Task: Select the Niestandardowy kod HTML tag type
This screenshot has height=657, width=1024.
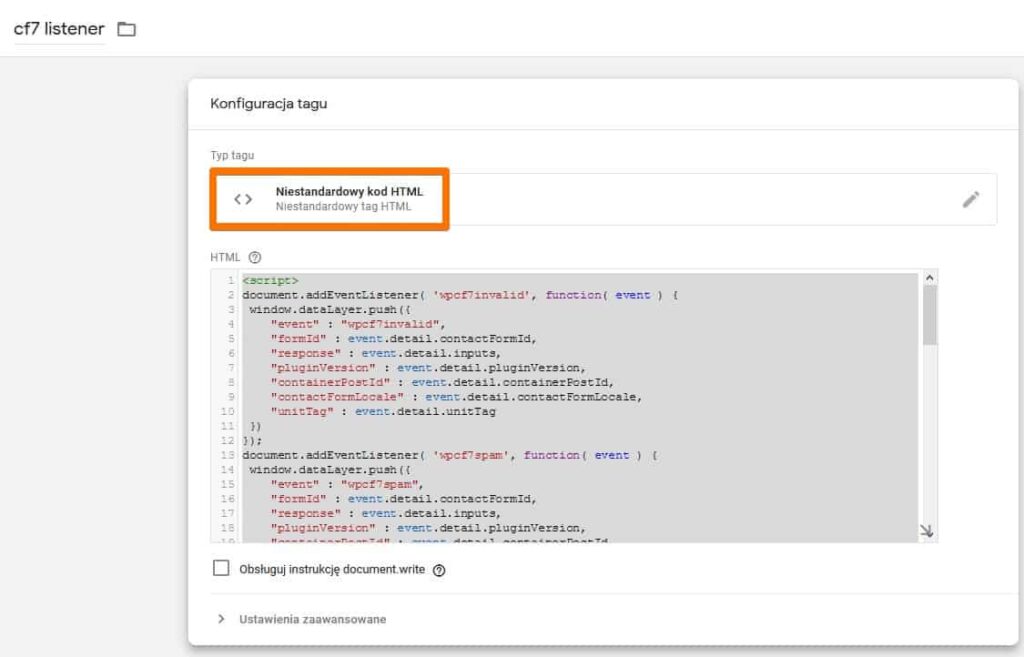Action: click(x=349, y=191)
